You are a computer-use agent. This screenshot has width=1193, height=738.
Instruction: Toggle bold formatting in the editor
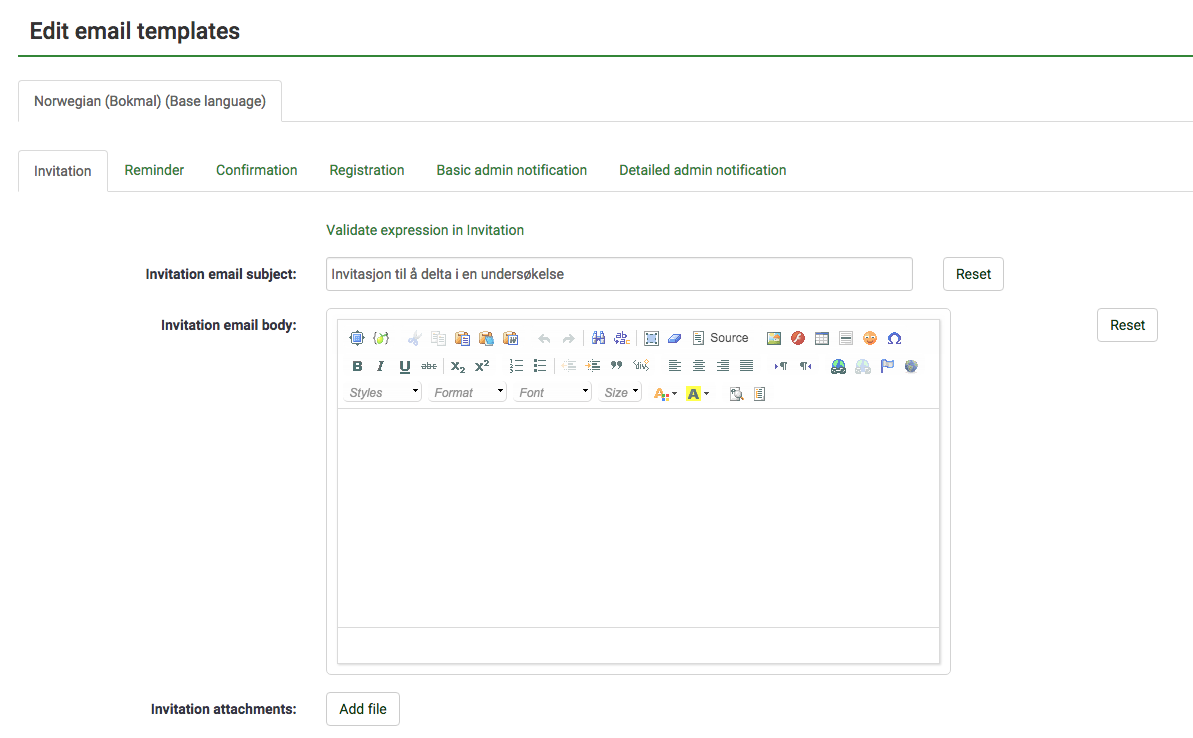357,366
